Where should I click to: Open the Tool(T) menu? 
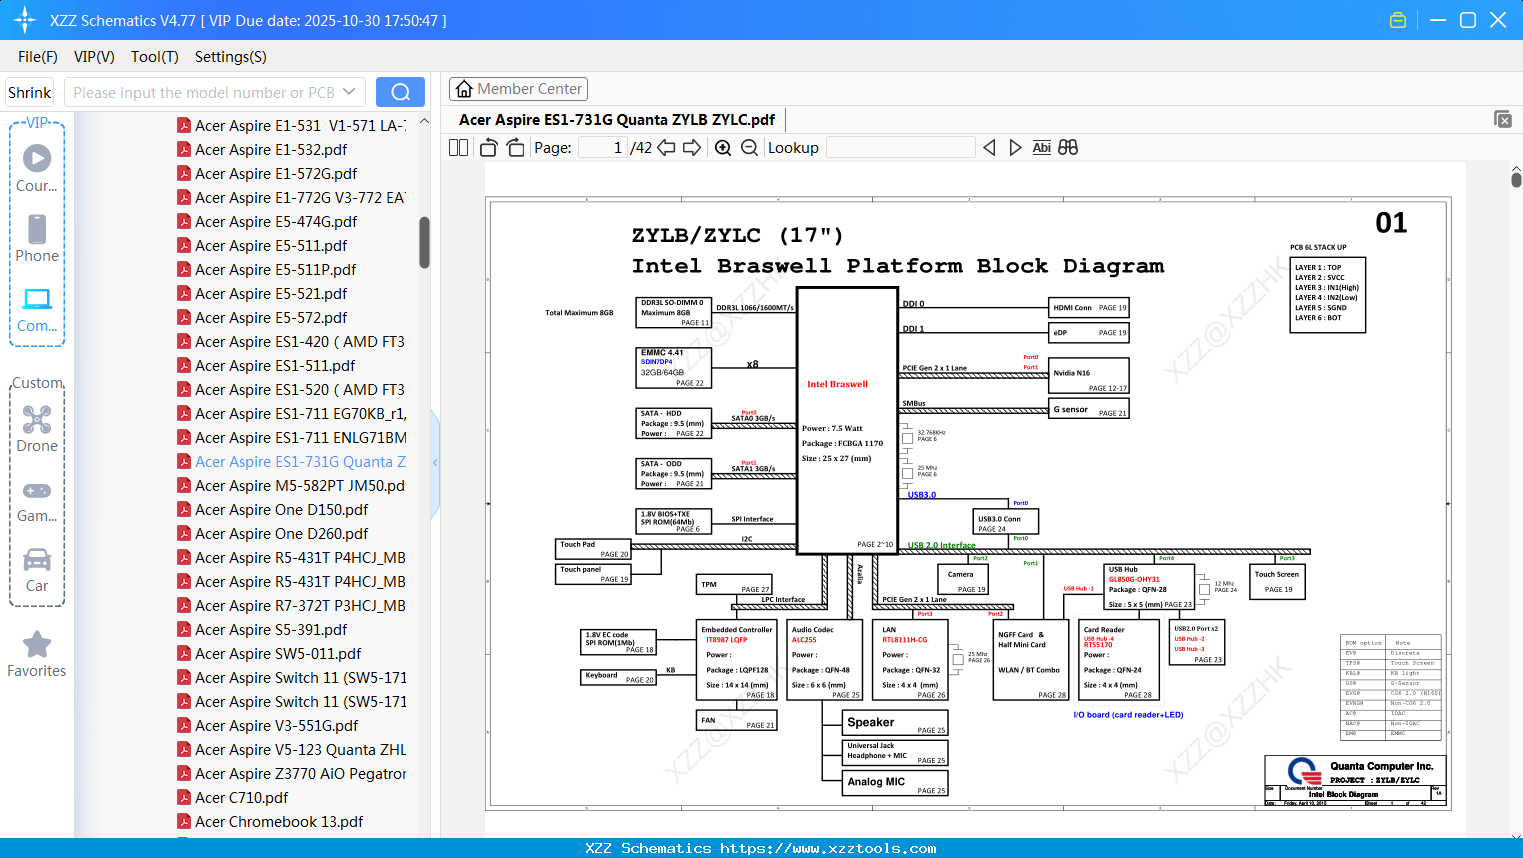coord(154,57)
